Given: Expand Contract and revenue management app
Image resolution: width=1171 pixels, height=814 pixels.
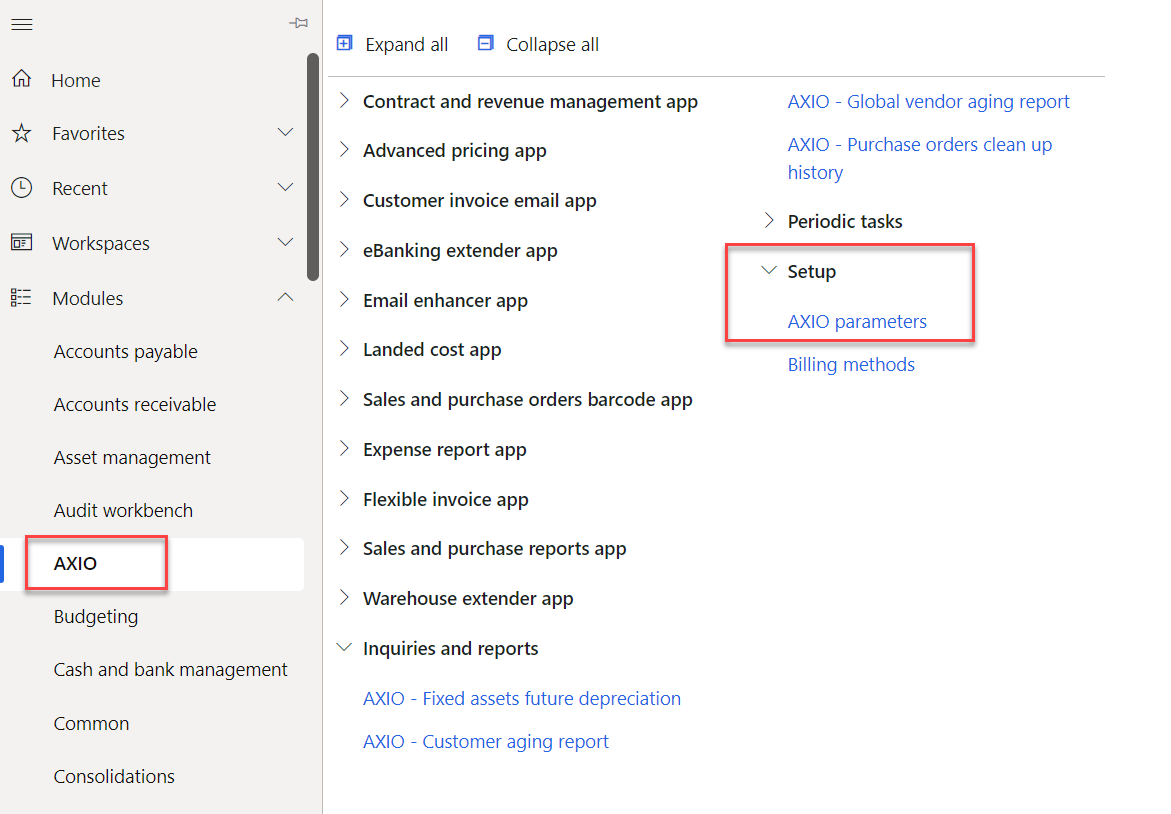Looking at the screenshot, I should pos(345,101).
